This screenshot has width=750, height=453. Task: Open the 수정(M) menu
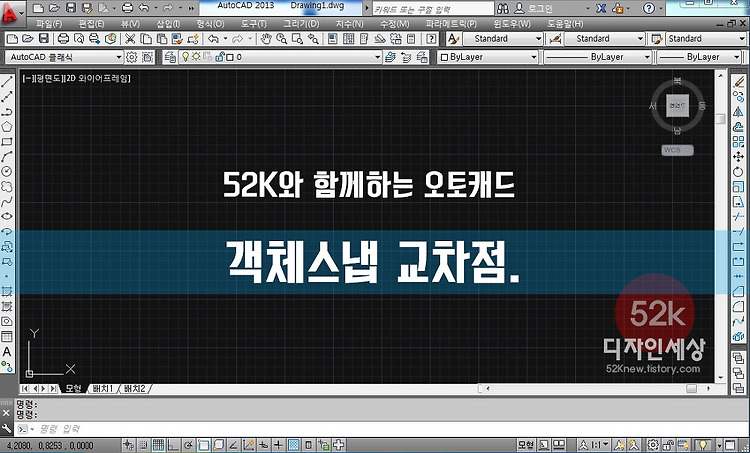click(395, 23)
